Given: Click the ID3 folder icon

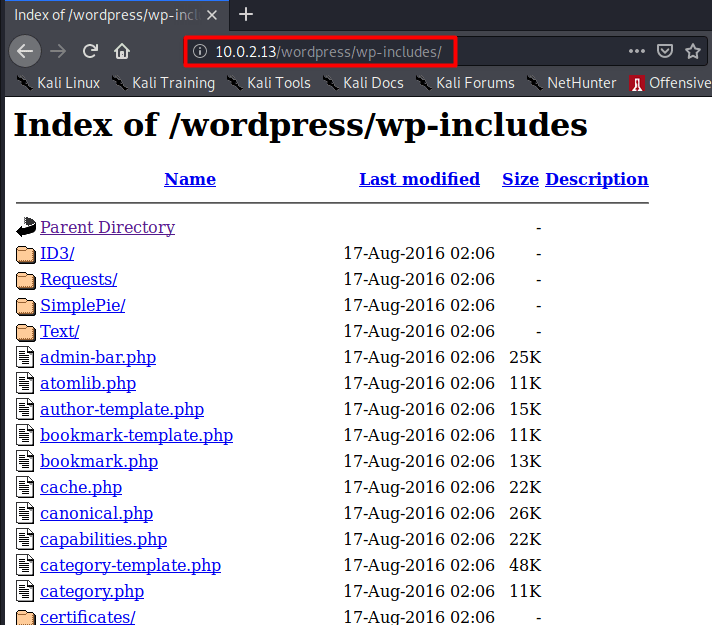Looking at the screenshot, I should (25, 254).
